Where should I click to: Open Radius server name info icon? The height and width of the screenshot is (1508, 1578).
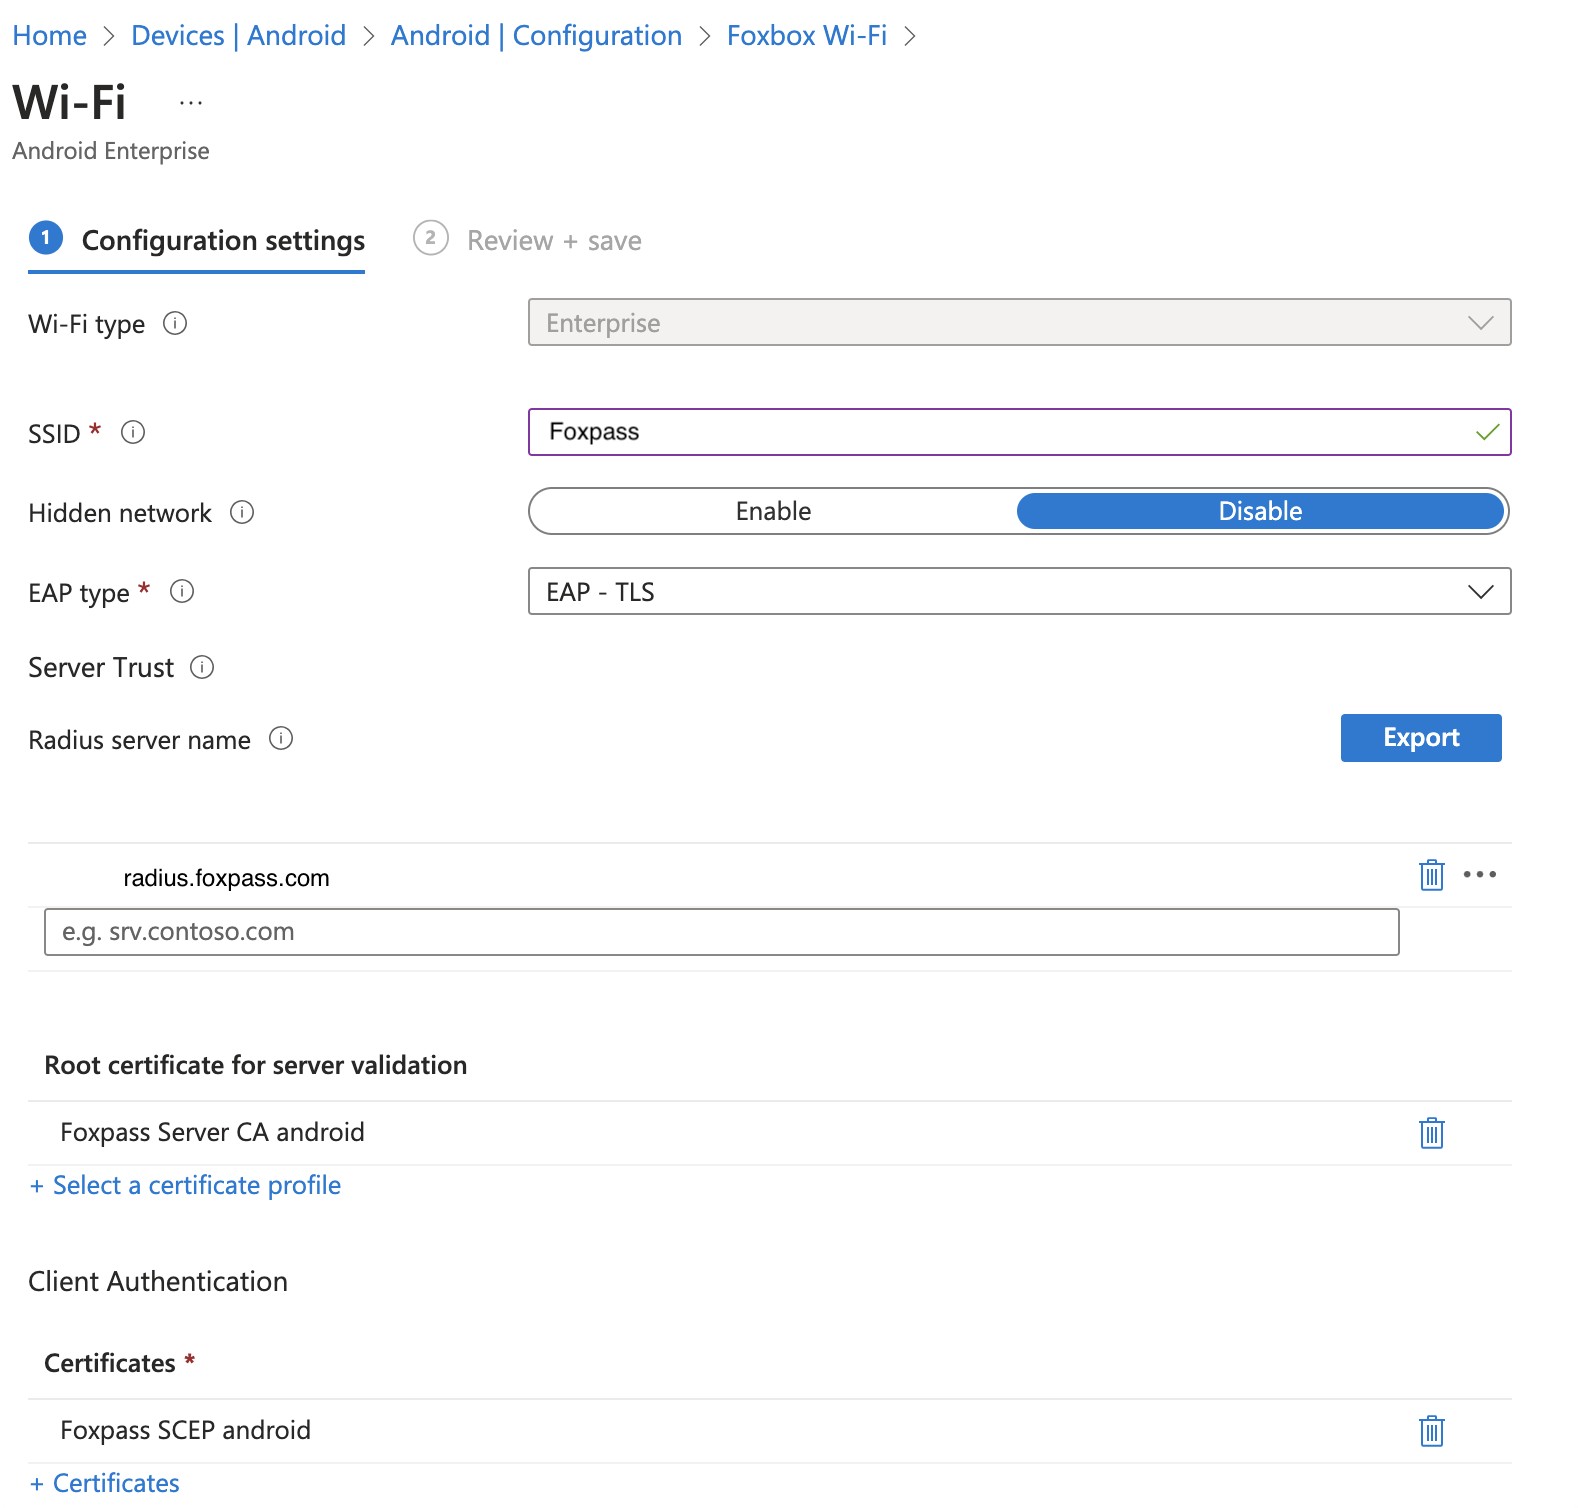coord(281,738)
